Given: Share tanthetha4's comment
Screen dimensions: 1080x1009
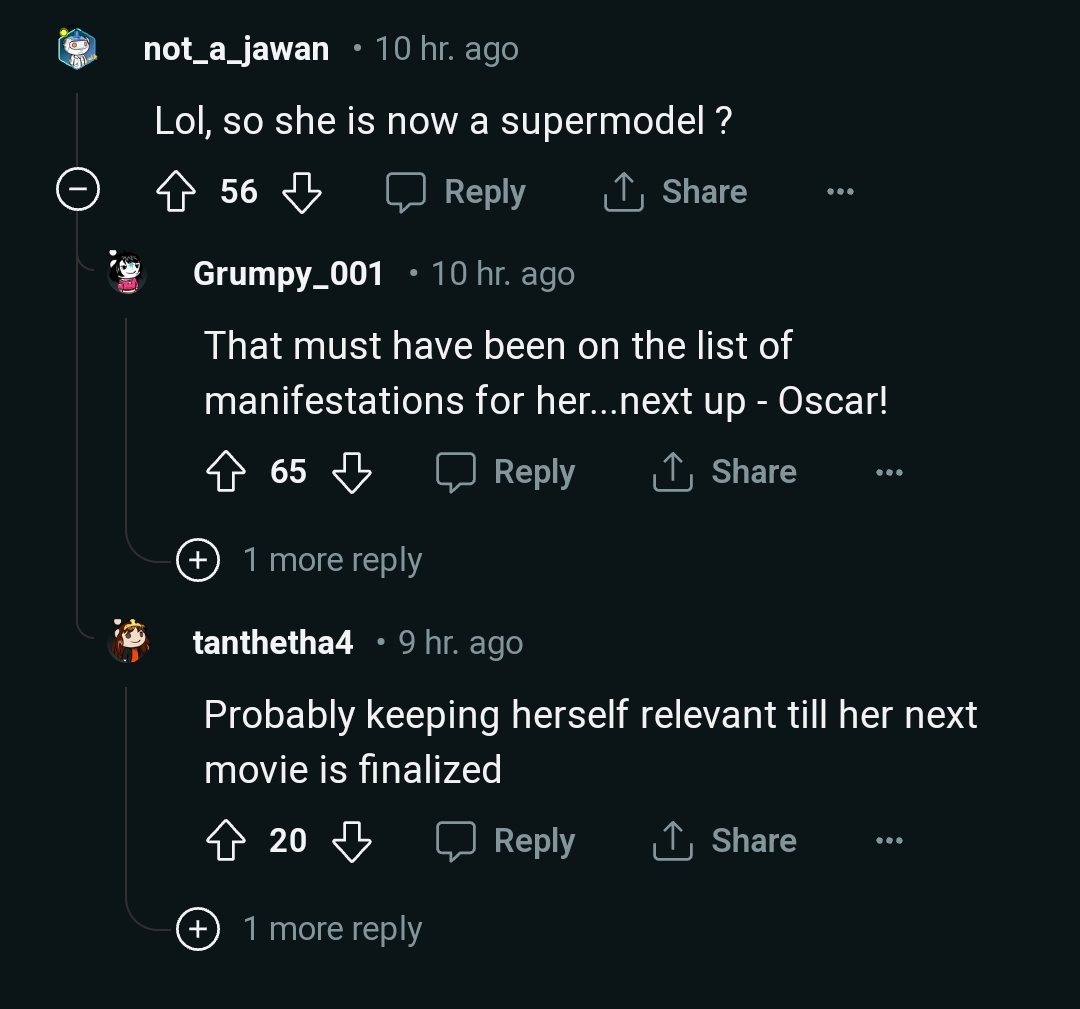Looking at the screenshot, I should (x=724, y=841).
